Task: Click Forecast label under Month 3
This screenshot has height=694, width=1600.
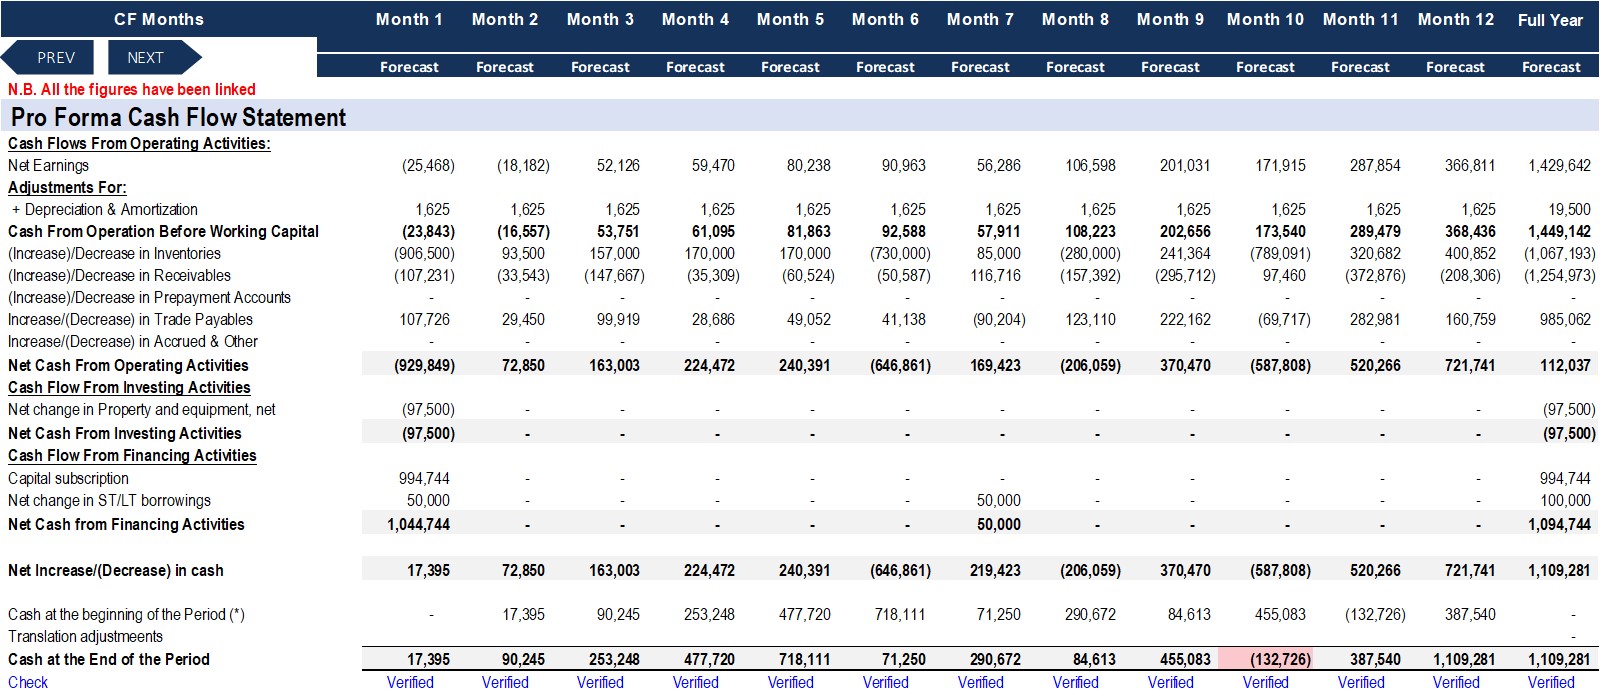Action: click(x=600, y=67)
